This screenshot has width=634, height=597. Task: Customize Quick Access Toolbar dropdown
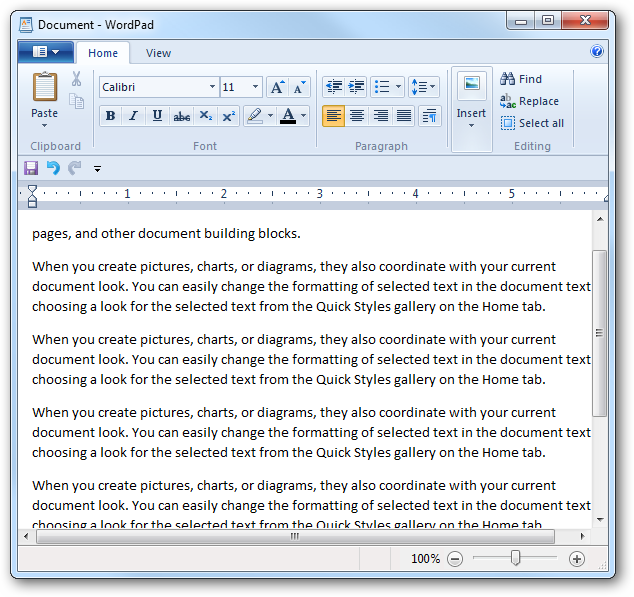point(97,169)
